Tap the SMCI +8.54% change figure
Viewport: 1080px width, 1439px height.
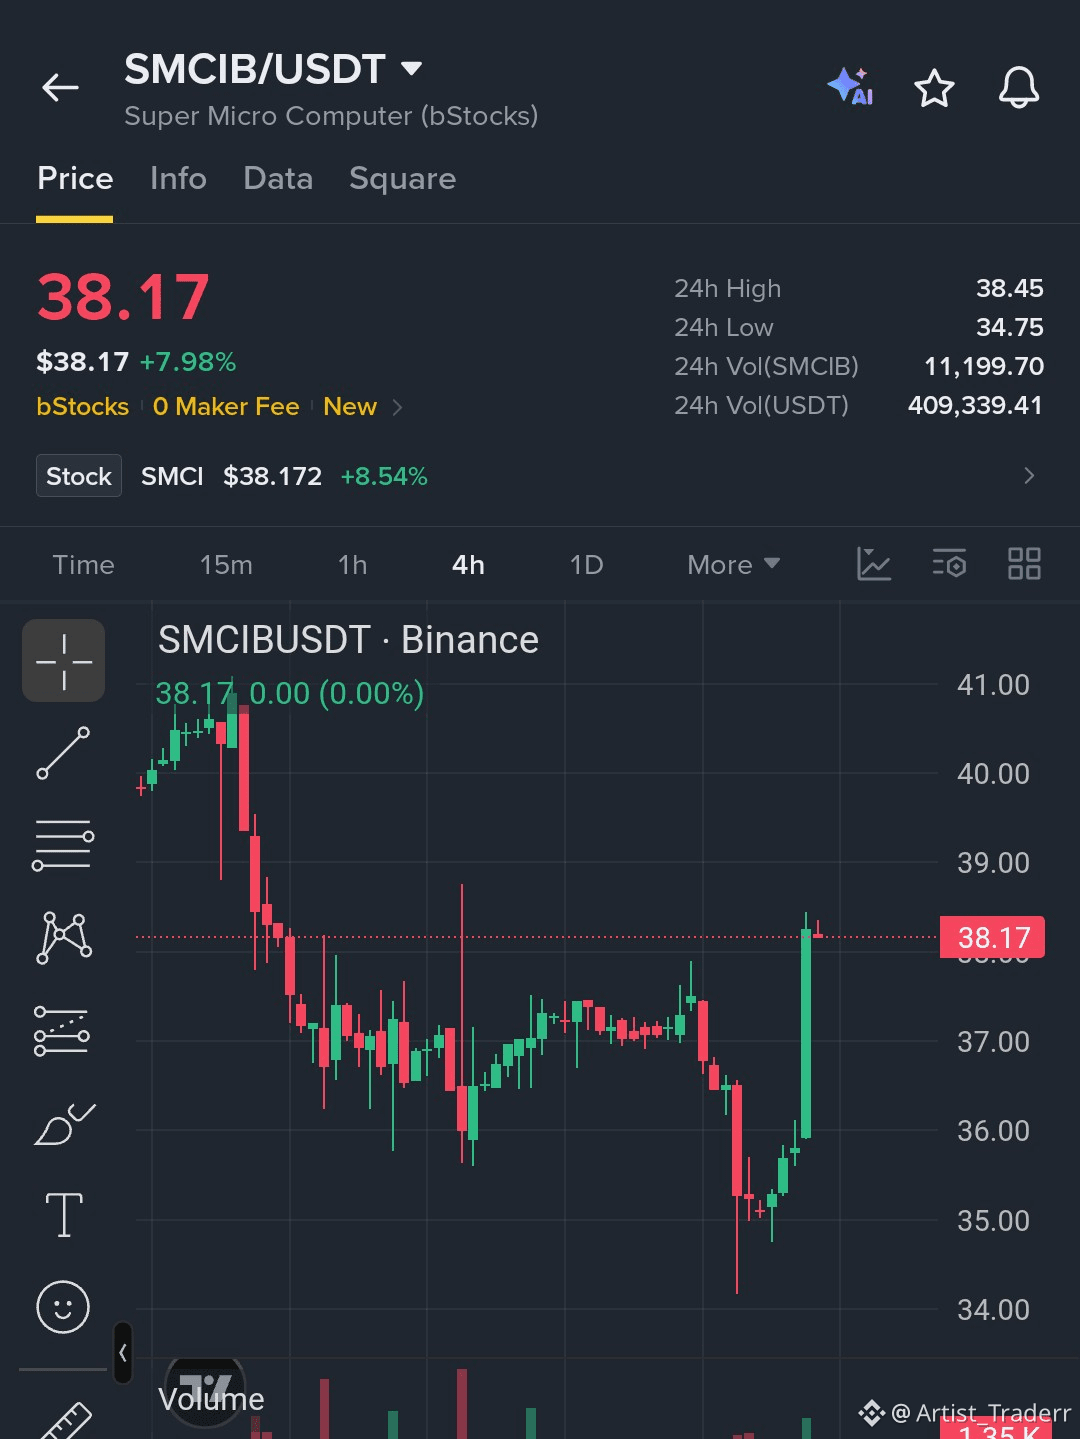point(384,476)
